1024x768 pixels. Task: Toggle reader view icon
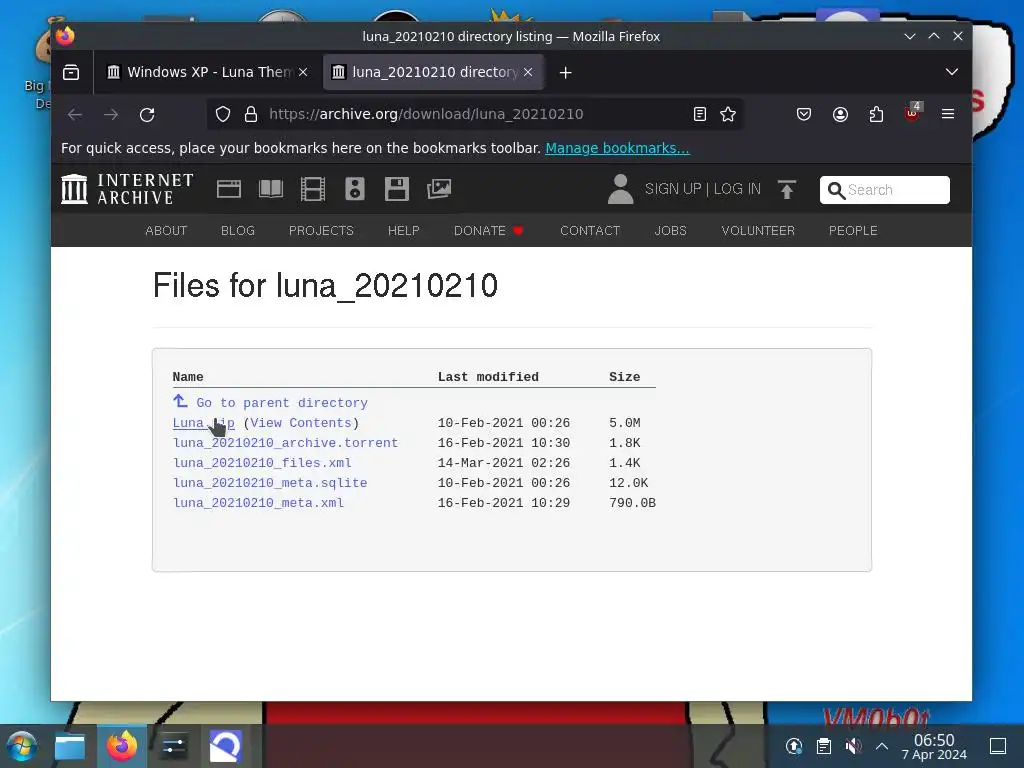699,114
